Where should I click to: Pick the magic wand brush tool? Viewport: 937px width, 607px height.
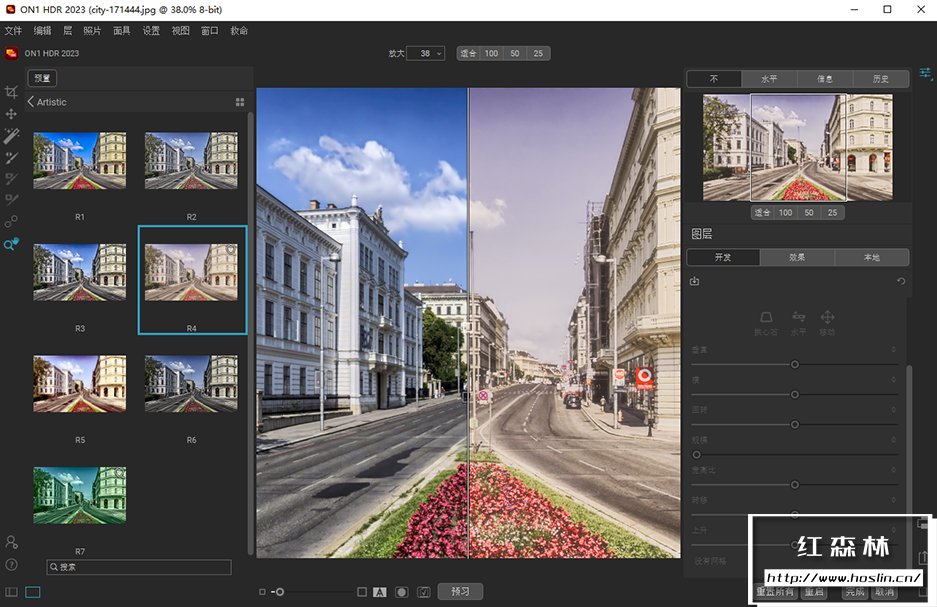point(11,136)
